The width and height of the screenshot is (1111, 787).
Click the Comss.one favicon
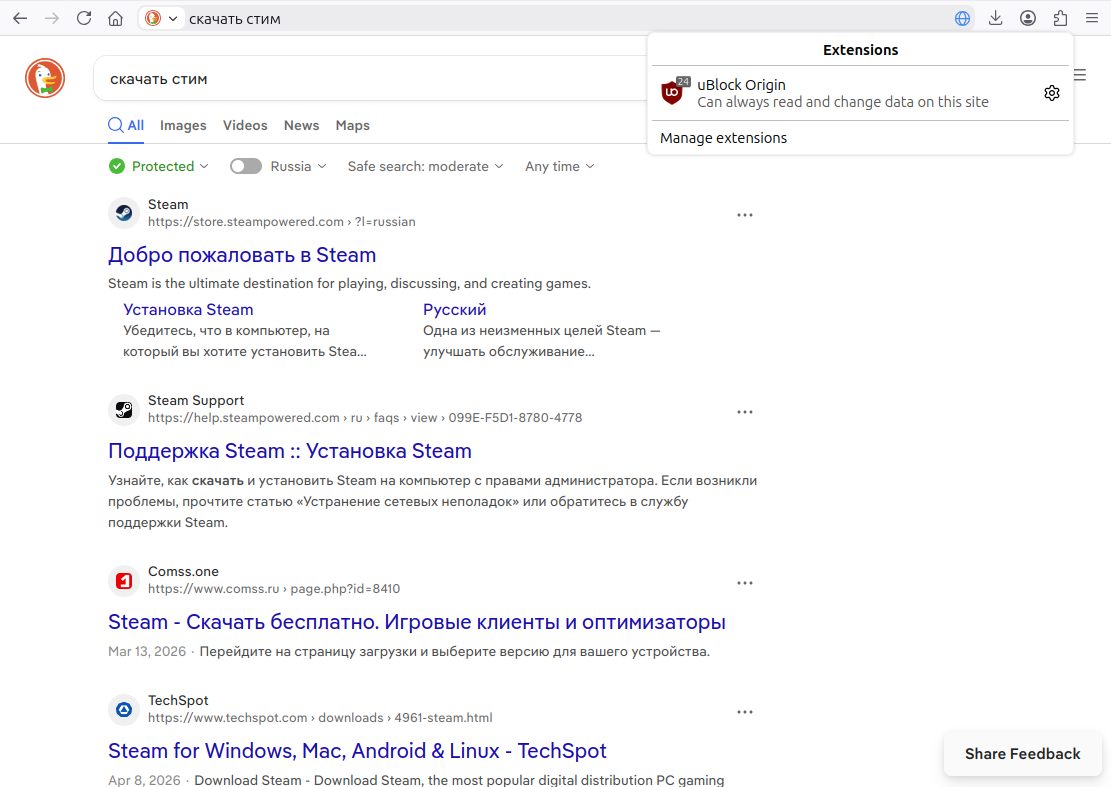pyautogui.click(x=124, y=581)
